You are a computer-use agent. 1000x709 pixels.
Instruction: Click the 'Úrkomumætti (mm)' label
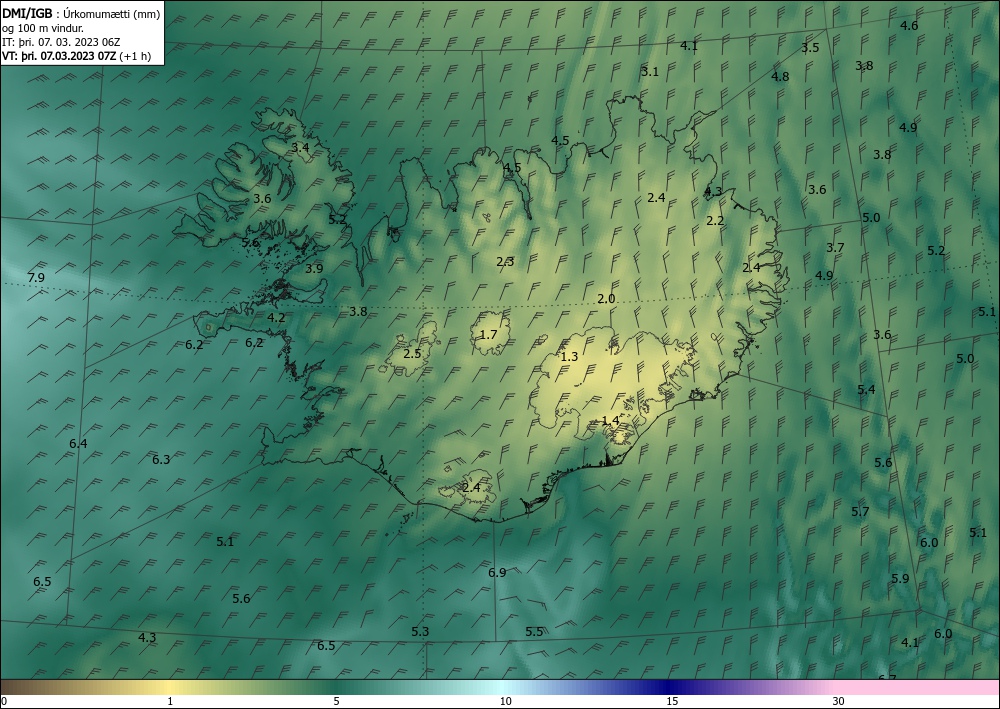tap(112, 14)
